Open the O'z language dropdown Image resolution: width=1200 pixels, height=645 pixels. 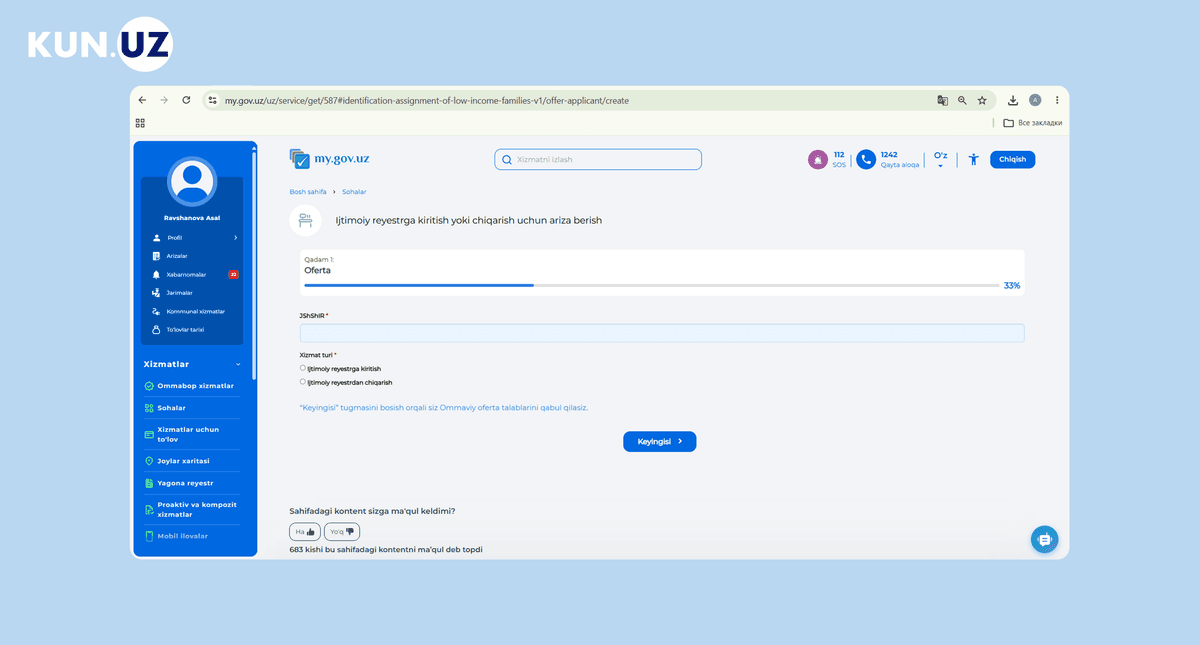pyautogui.click(x=940, y=159)
